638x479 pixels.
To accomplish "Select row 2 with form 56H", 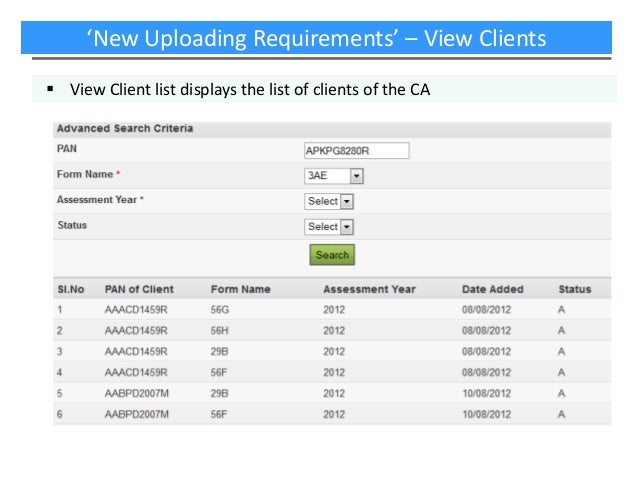I will (332, 330).
